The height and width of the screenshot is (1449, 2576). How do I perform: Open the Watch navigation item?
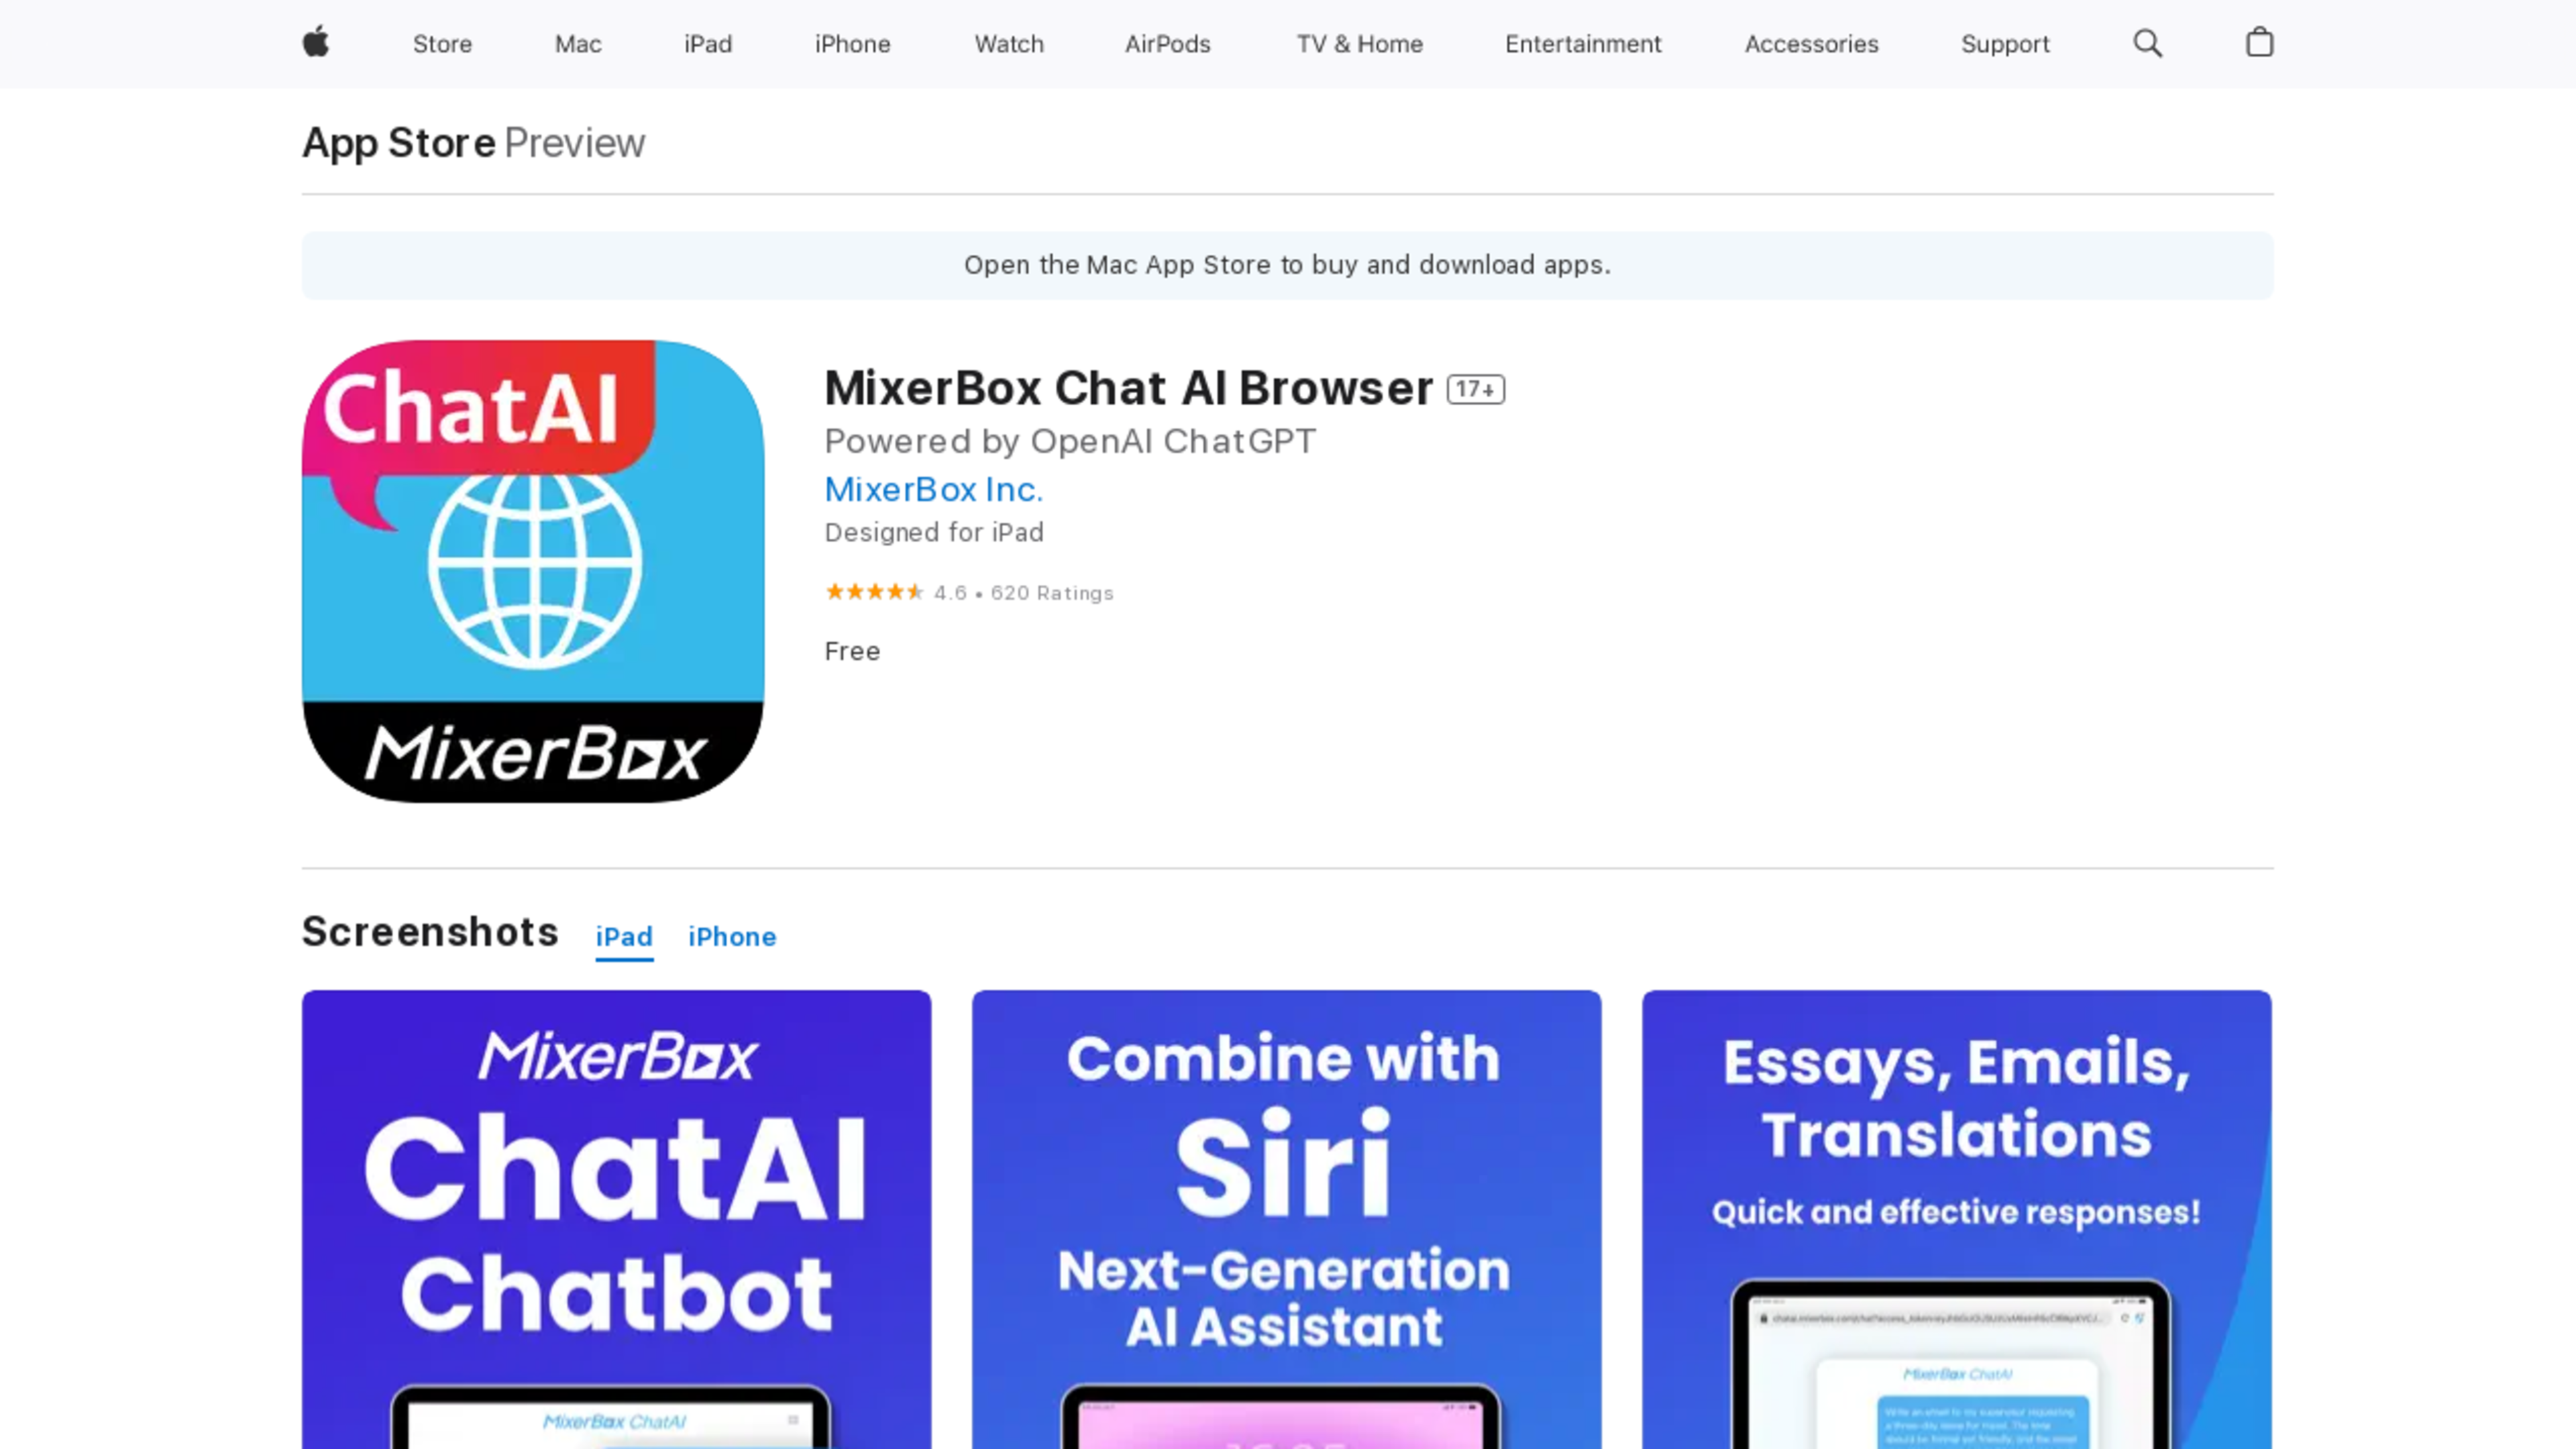1009,44
